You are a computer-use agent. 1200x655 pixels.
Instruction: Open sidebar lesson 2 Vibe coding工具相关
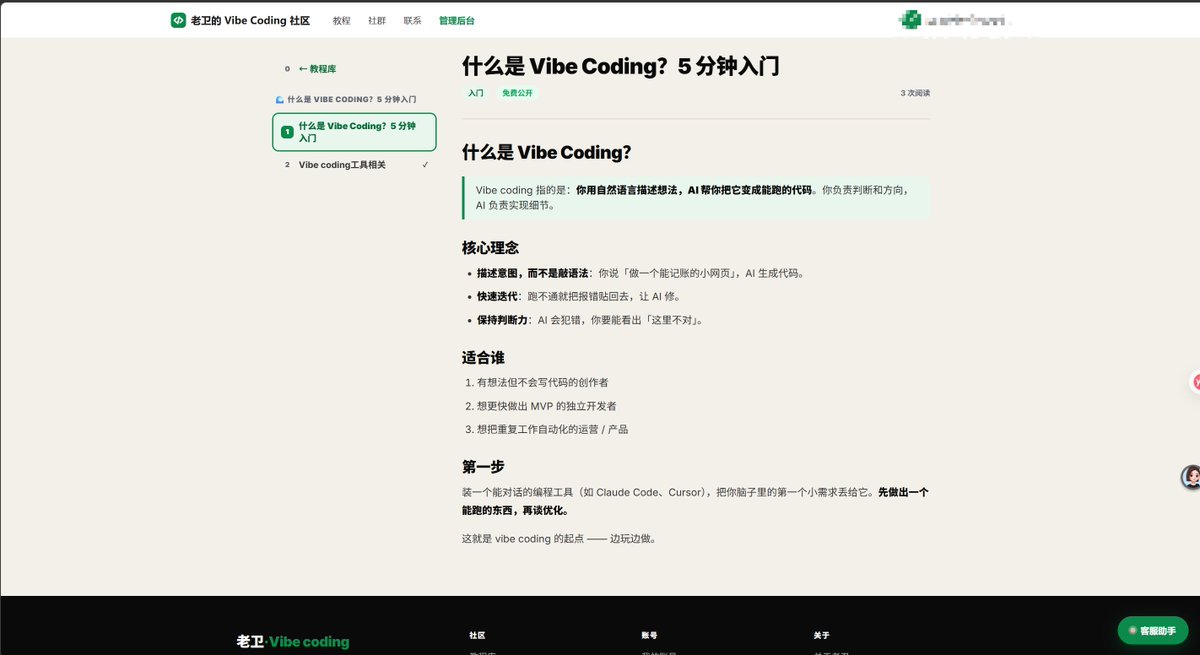point(354,165)
